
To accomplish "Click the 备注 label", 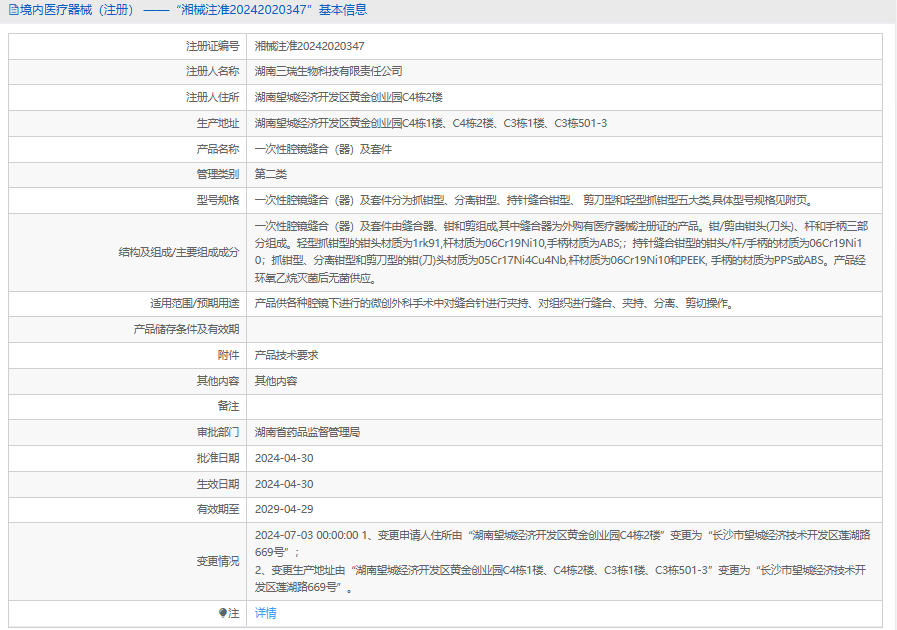I will (x=228, y=406).
